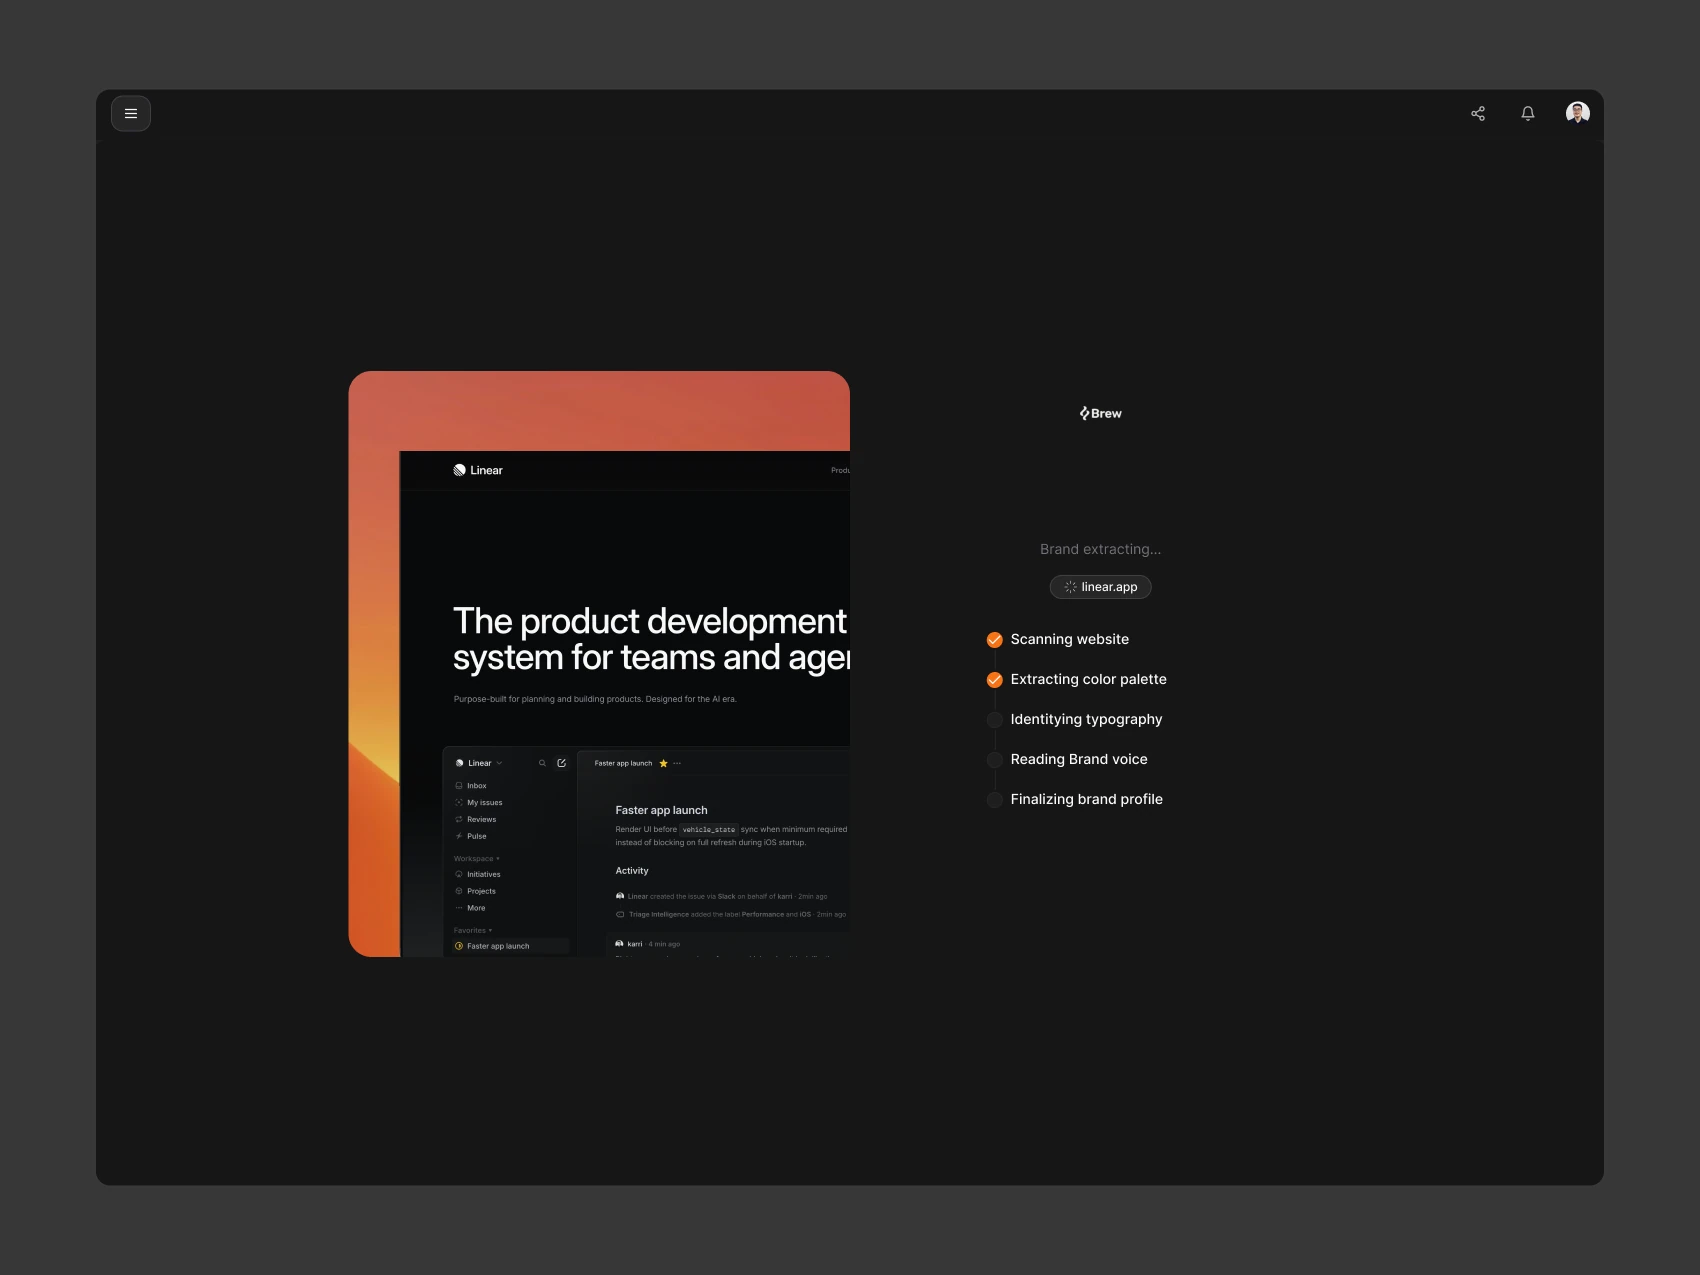Click the 'Identifying typography' step label
The image size is (1700, 1275).
(x=1086, y=719)
